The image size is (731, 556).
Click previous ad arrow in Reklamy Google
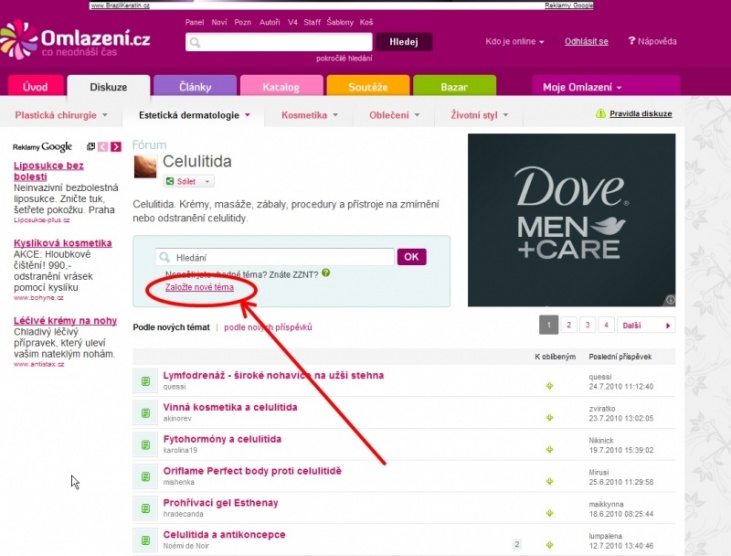(x=103, y=147)
